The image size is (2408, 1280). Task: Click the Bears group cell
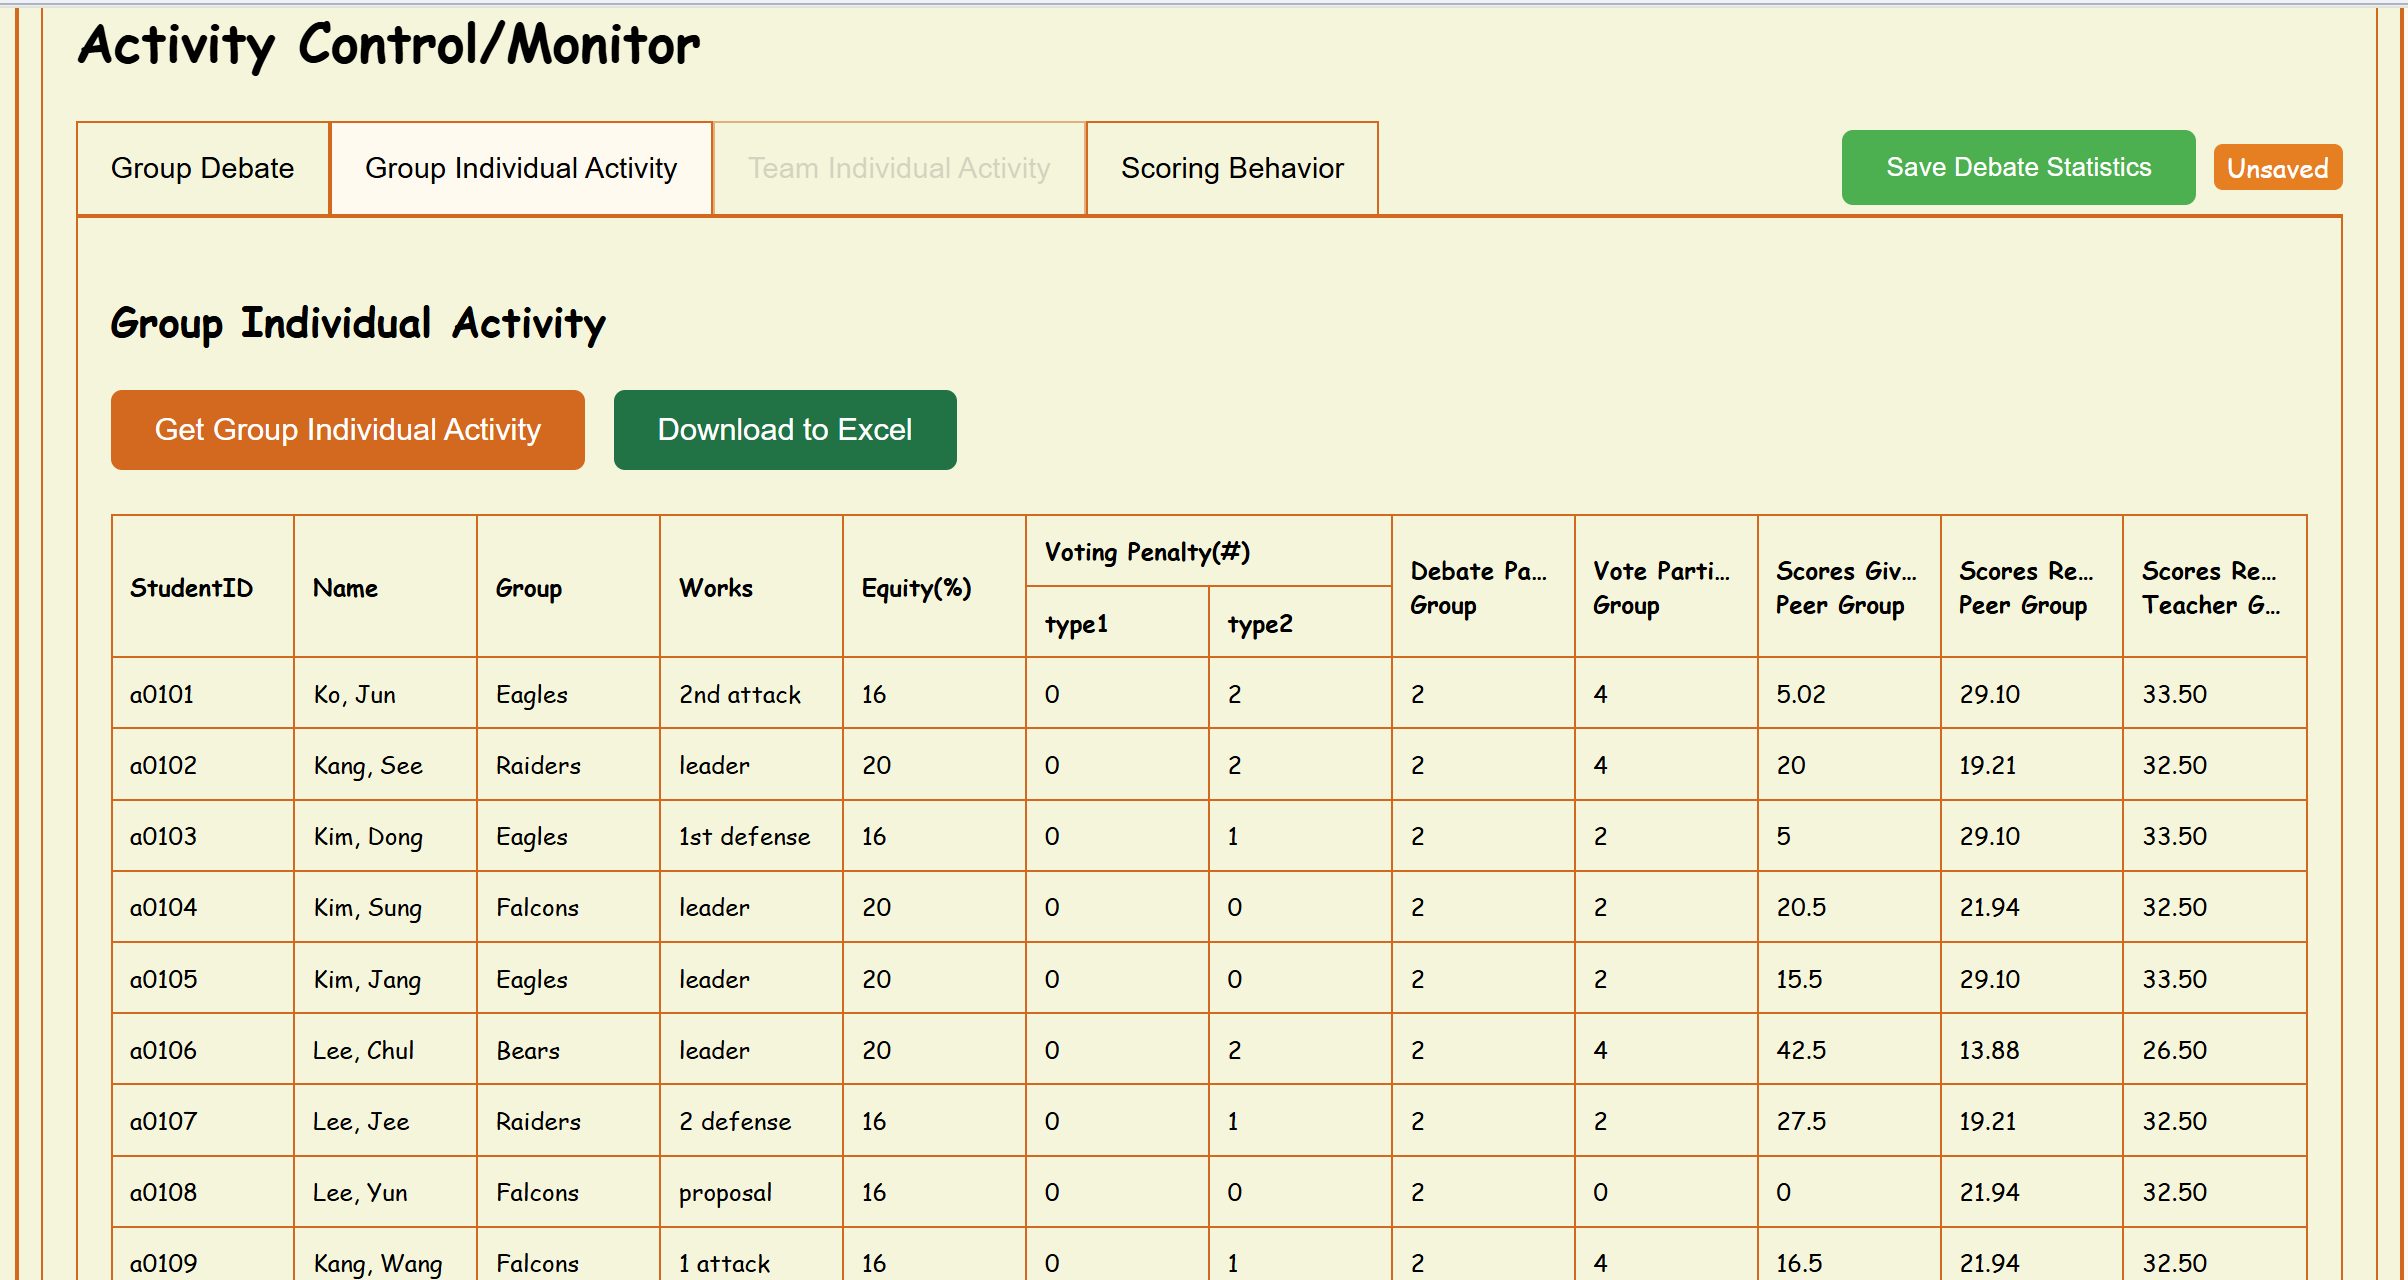pos(528,1050)
